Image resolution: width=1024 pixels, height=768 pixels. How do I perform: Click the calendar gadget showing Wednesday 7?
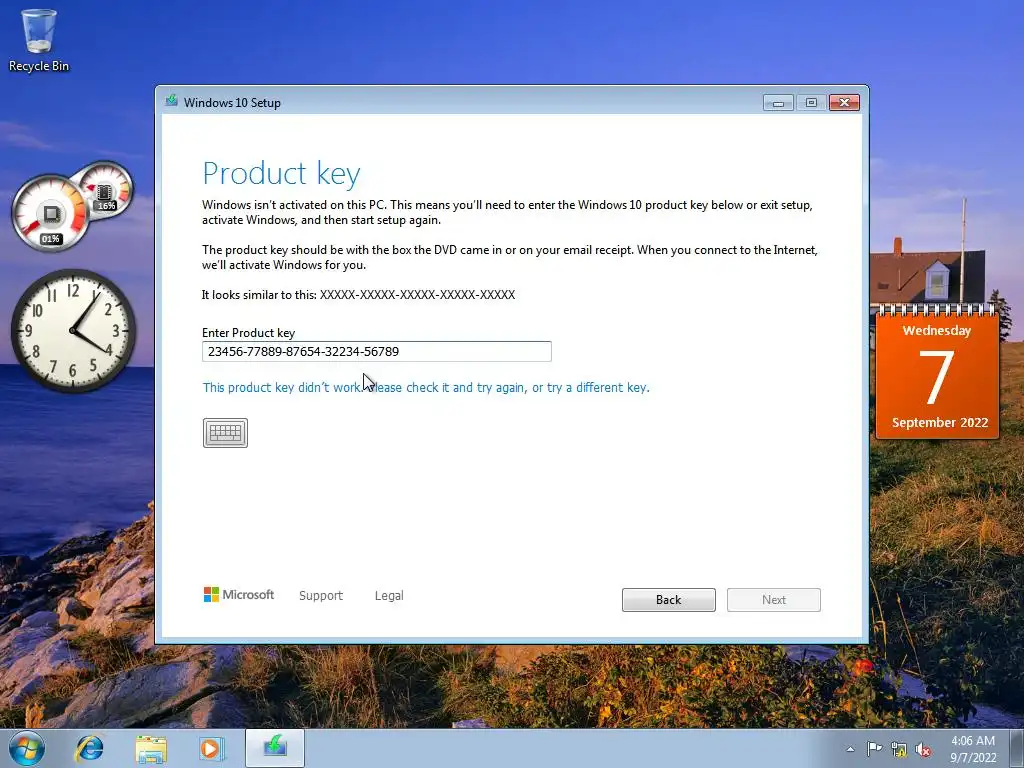coord(937,370)
